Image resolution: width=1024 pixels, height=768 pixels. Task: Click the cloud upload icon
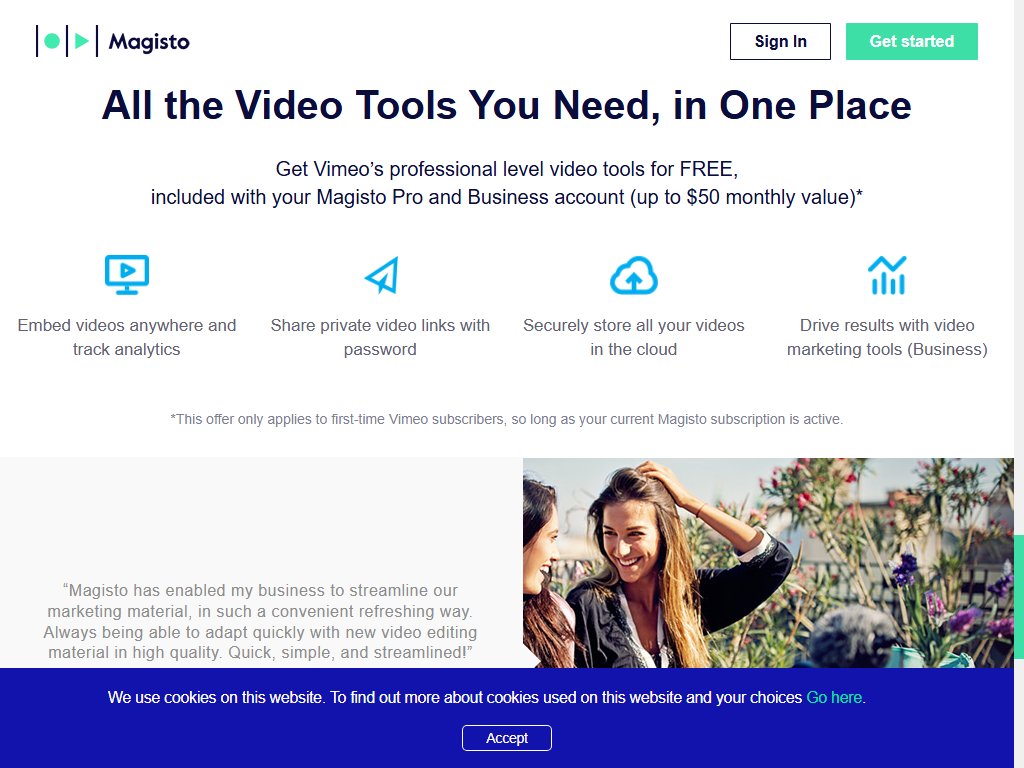point(633,276)
